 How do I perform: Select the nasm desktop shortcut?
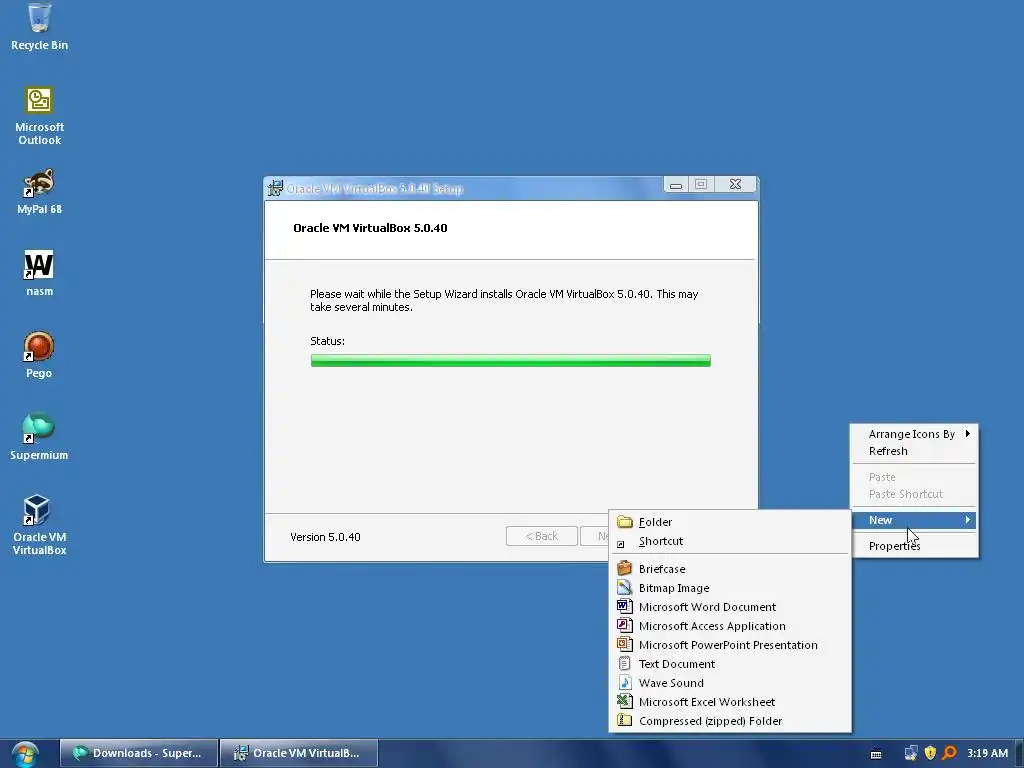click(x=39, y=273)
